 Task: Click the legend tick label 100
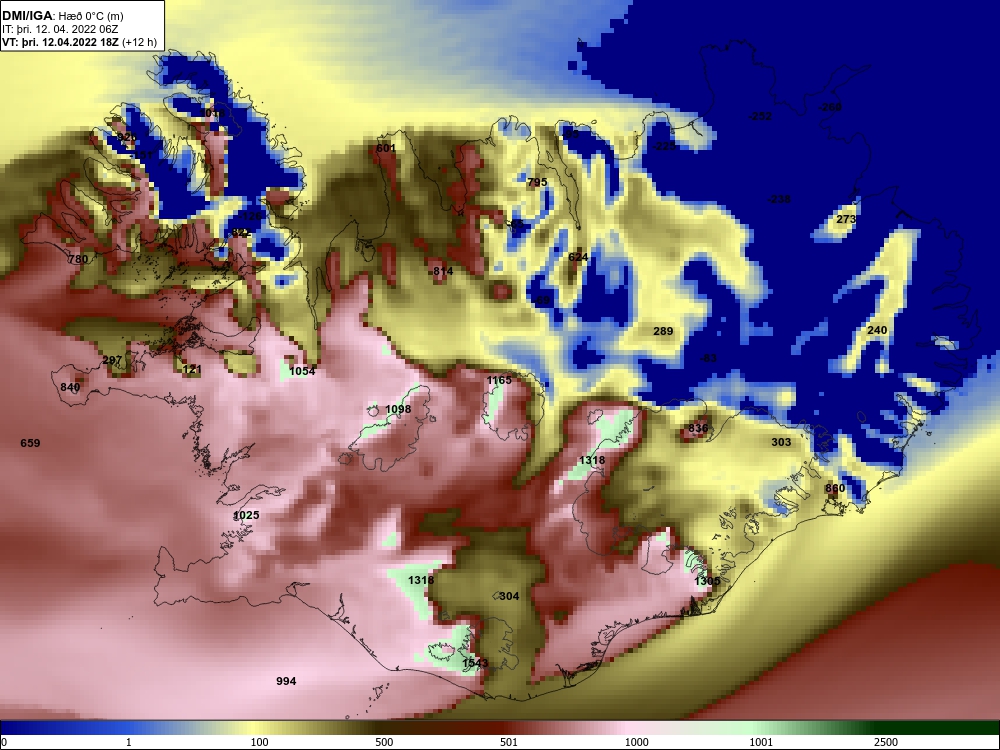[x=260, y=742]
